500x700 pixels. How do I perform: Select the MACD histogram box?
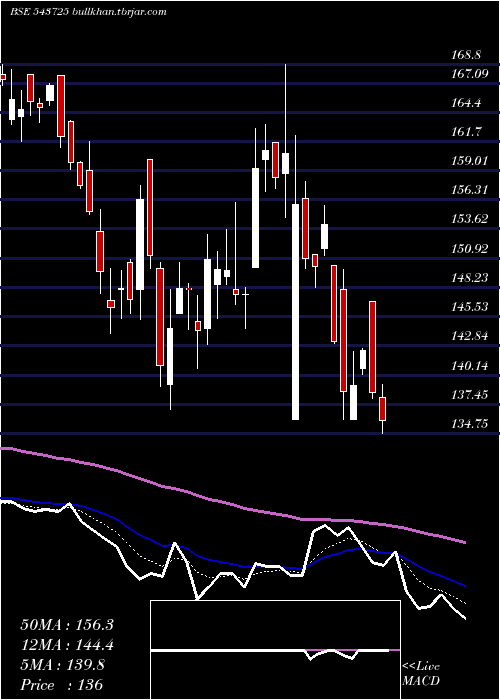coord(275,650)
